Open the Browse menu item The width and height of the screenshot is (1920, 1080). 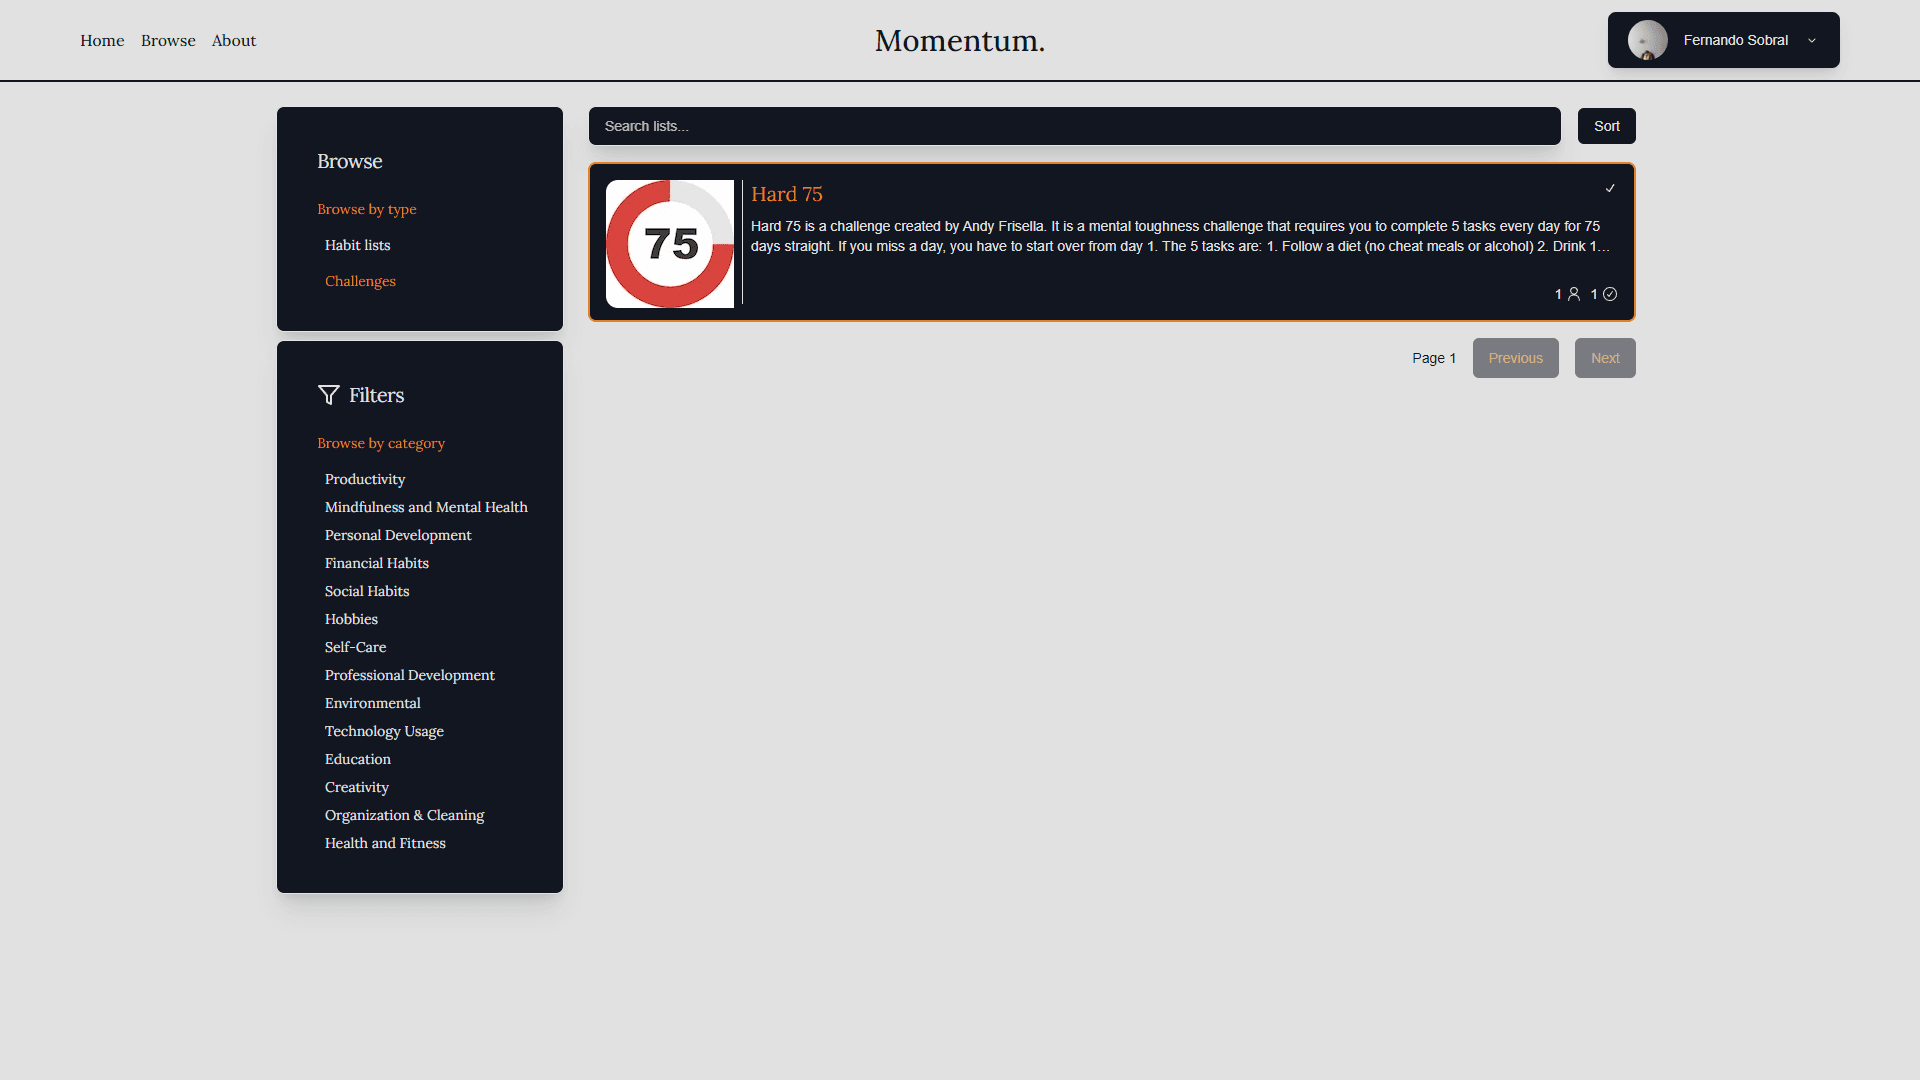(x=169, y=40)
